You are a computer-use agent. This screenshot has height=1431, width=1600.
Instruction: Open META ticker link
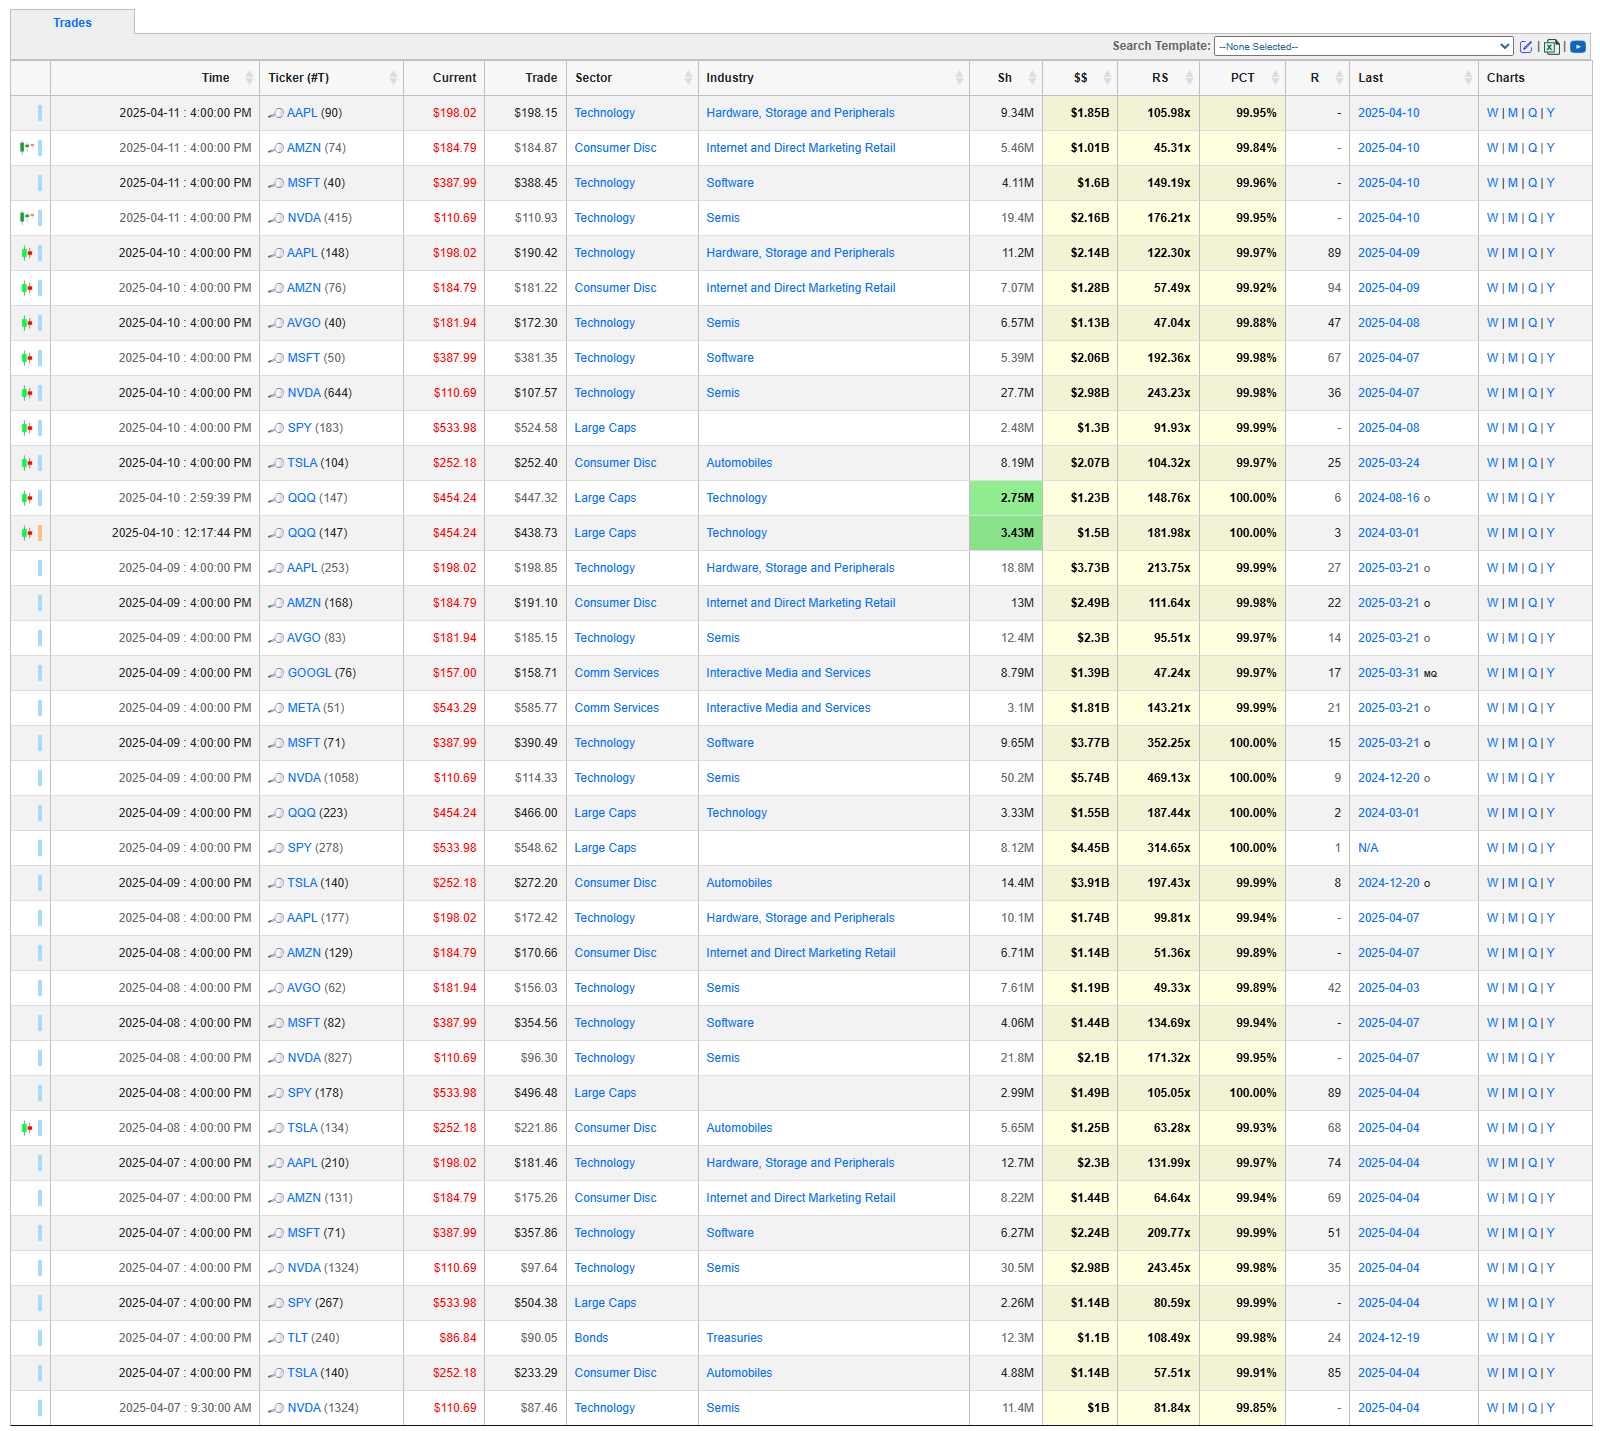tap(304, 708)
